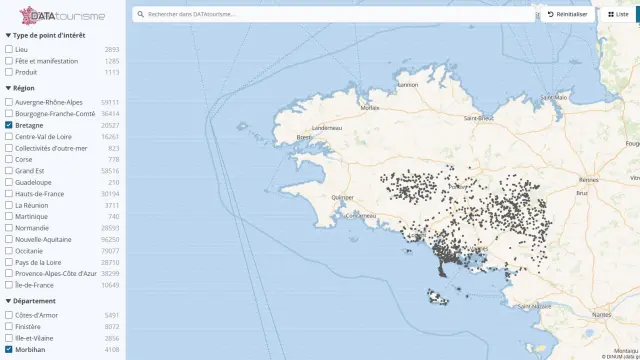640x360 pixels.
Task: Enable Nouvelle-Aquitaine region filter
Action: point(9,239)
